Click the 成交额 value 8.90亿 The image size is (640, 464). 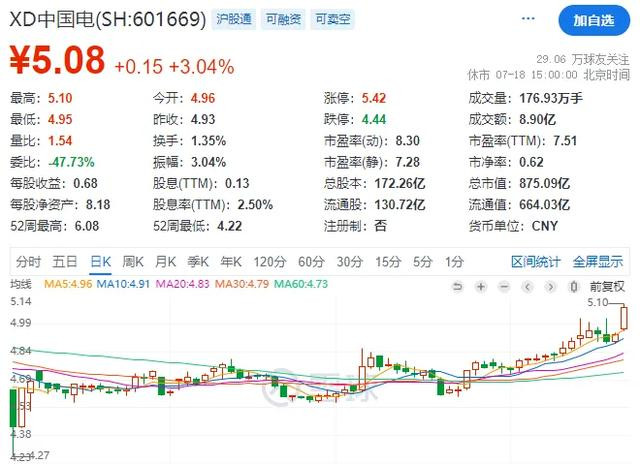538,119
